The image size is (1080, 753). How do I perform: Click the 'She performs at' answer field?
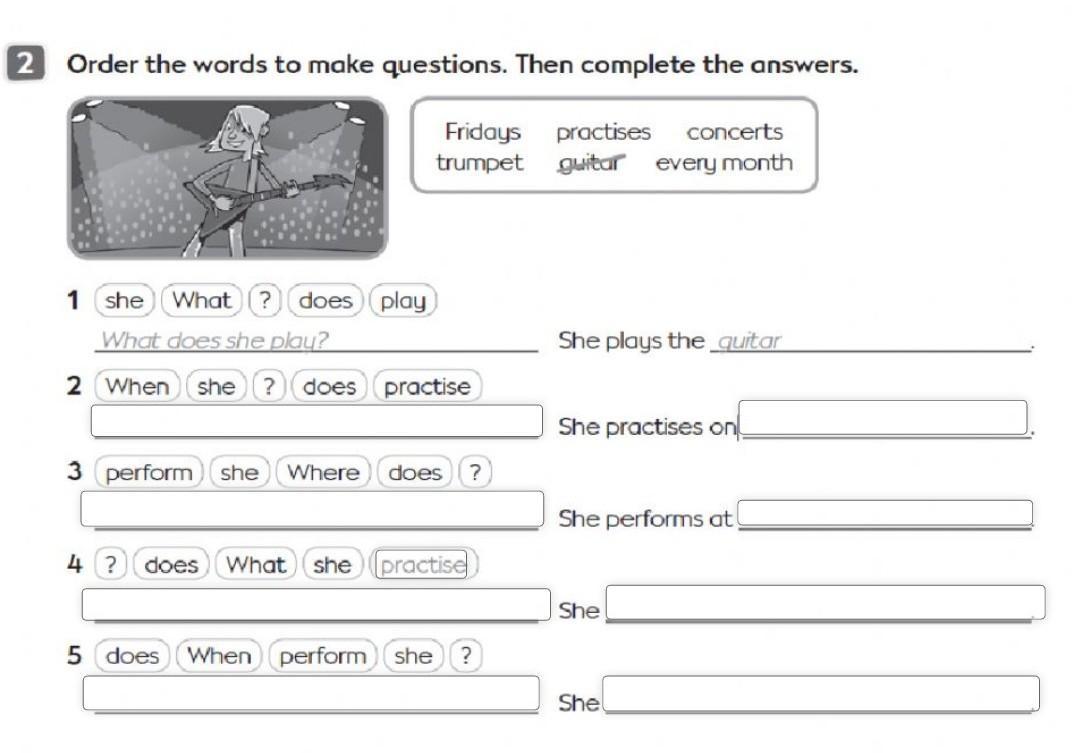tap(885, 513)
